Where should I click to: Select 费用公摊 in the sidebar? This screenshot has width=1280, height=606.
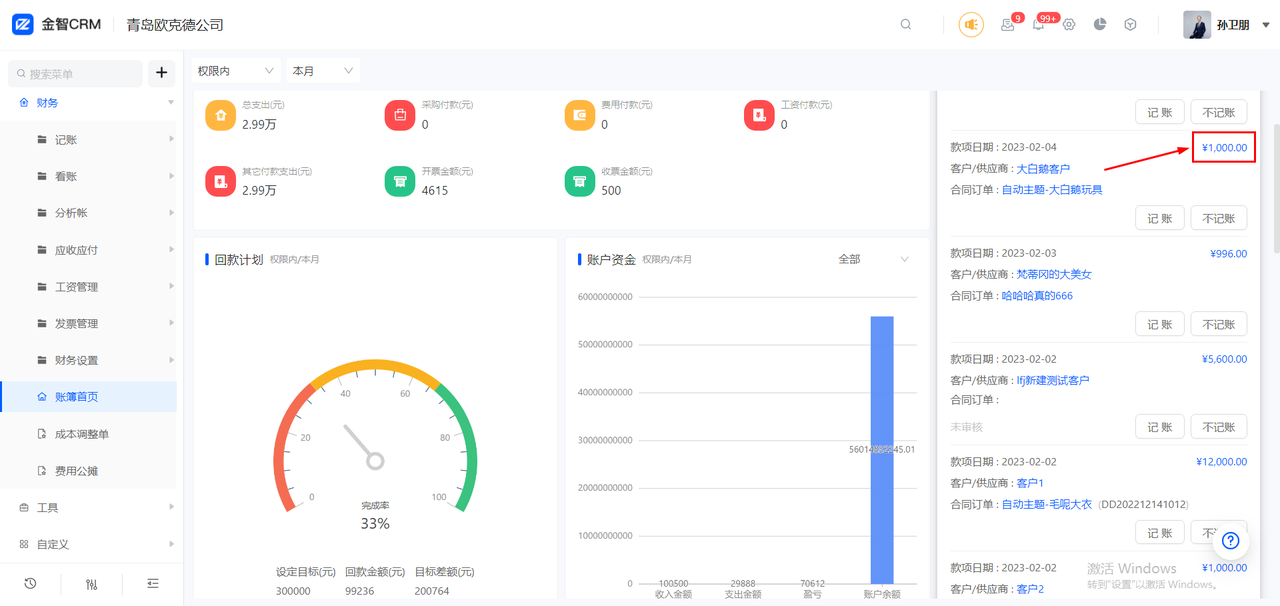tap(77, 471)
